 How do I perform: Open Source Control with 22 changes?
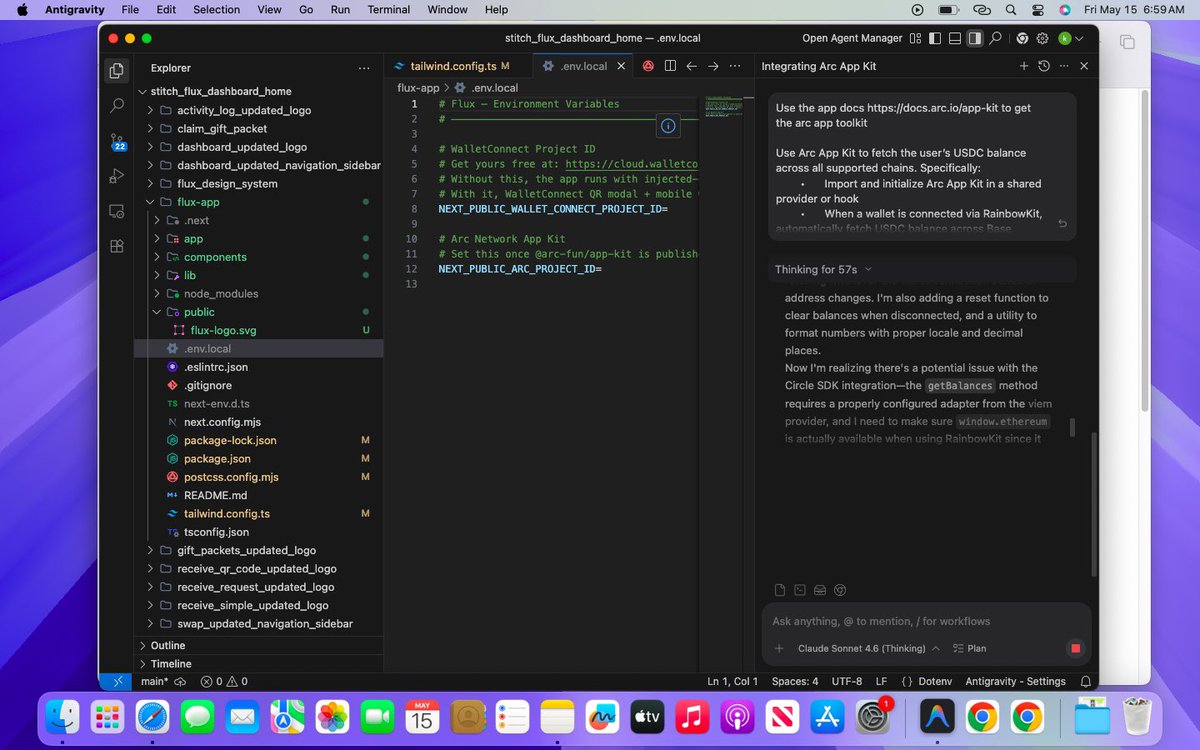(x=117, y=141)
